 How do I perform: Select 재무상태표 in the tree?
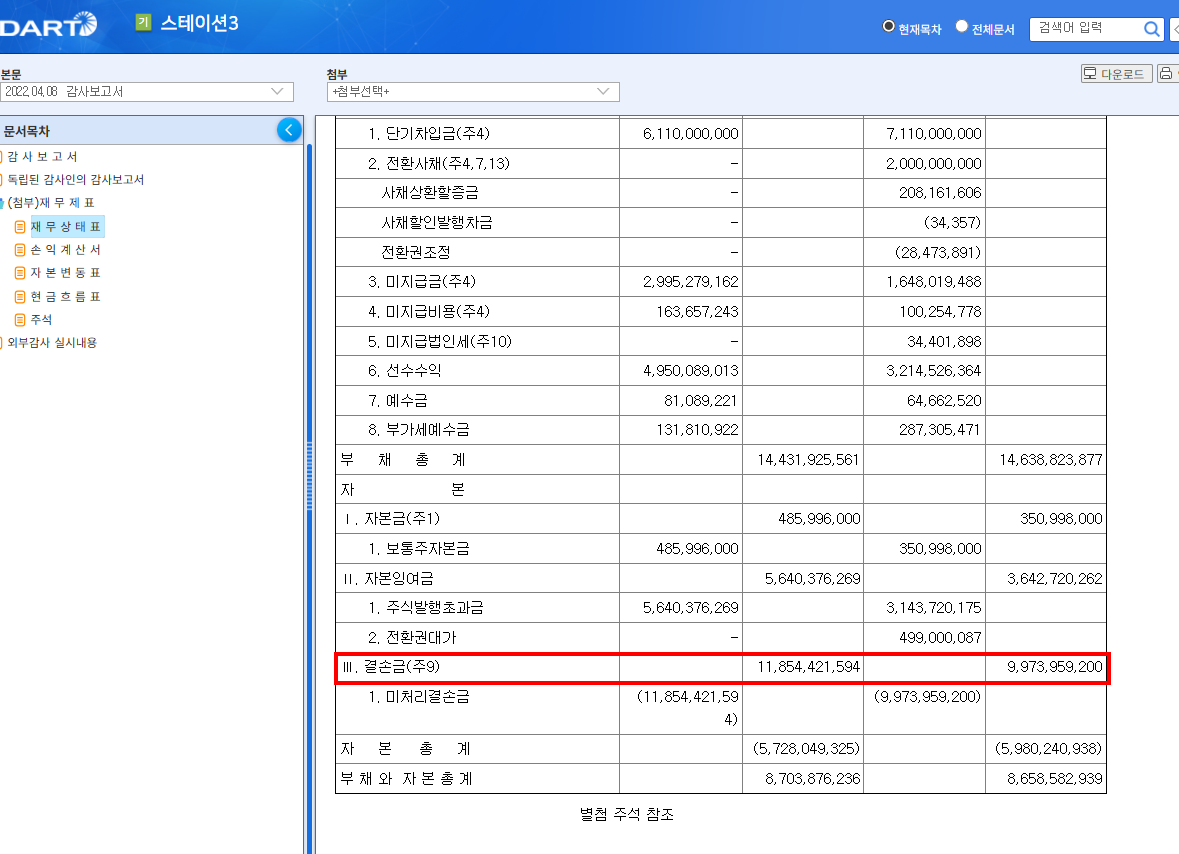click(66, 226)
